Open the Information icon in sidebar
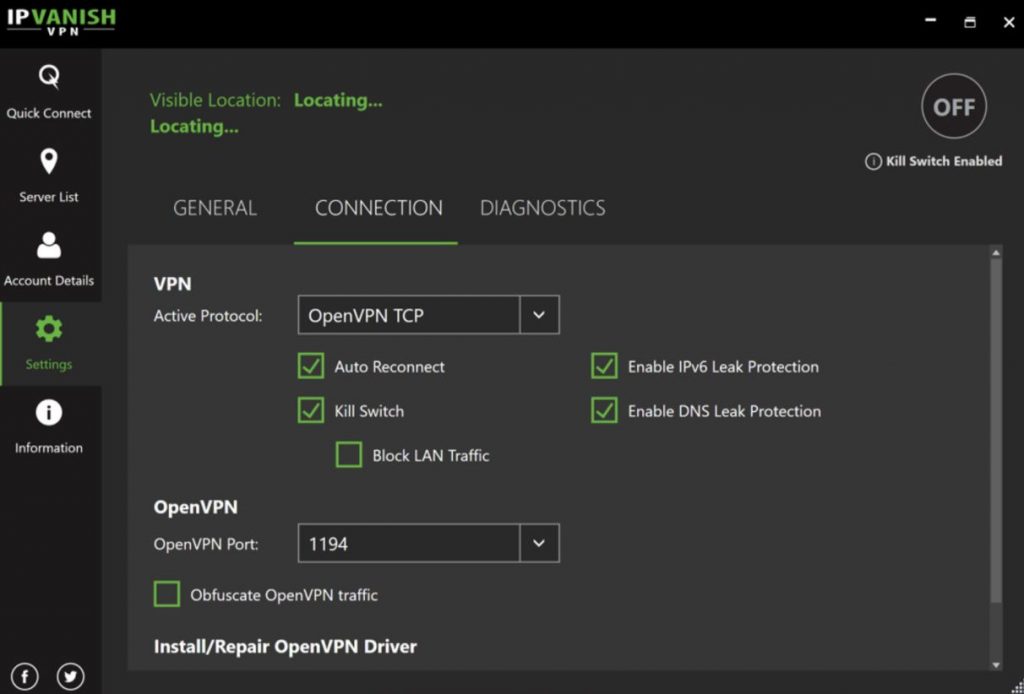The image size is (1024, 694). 49,413
